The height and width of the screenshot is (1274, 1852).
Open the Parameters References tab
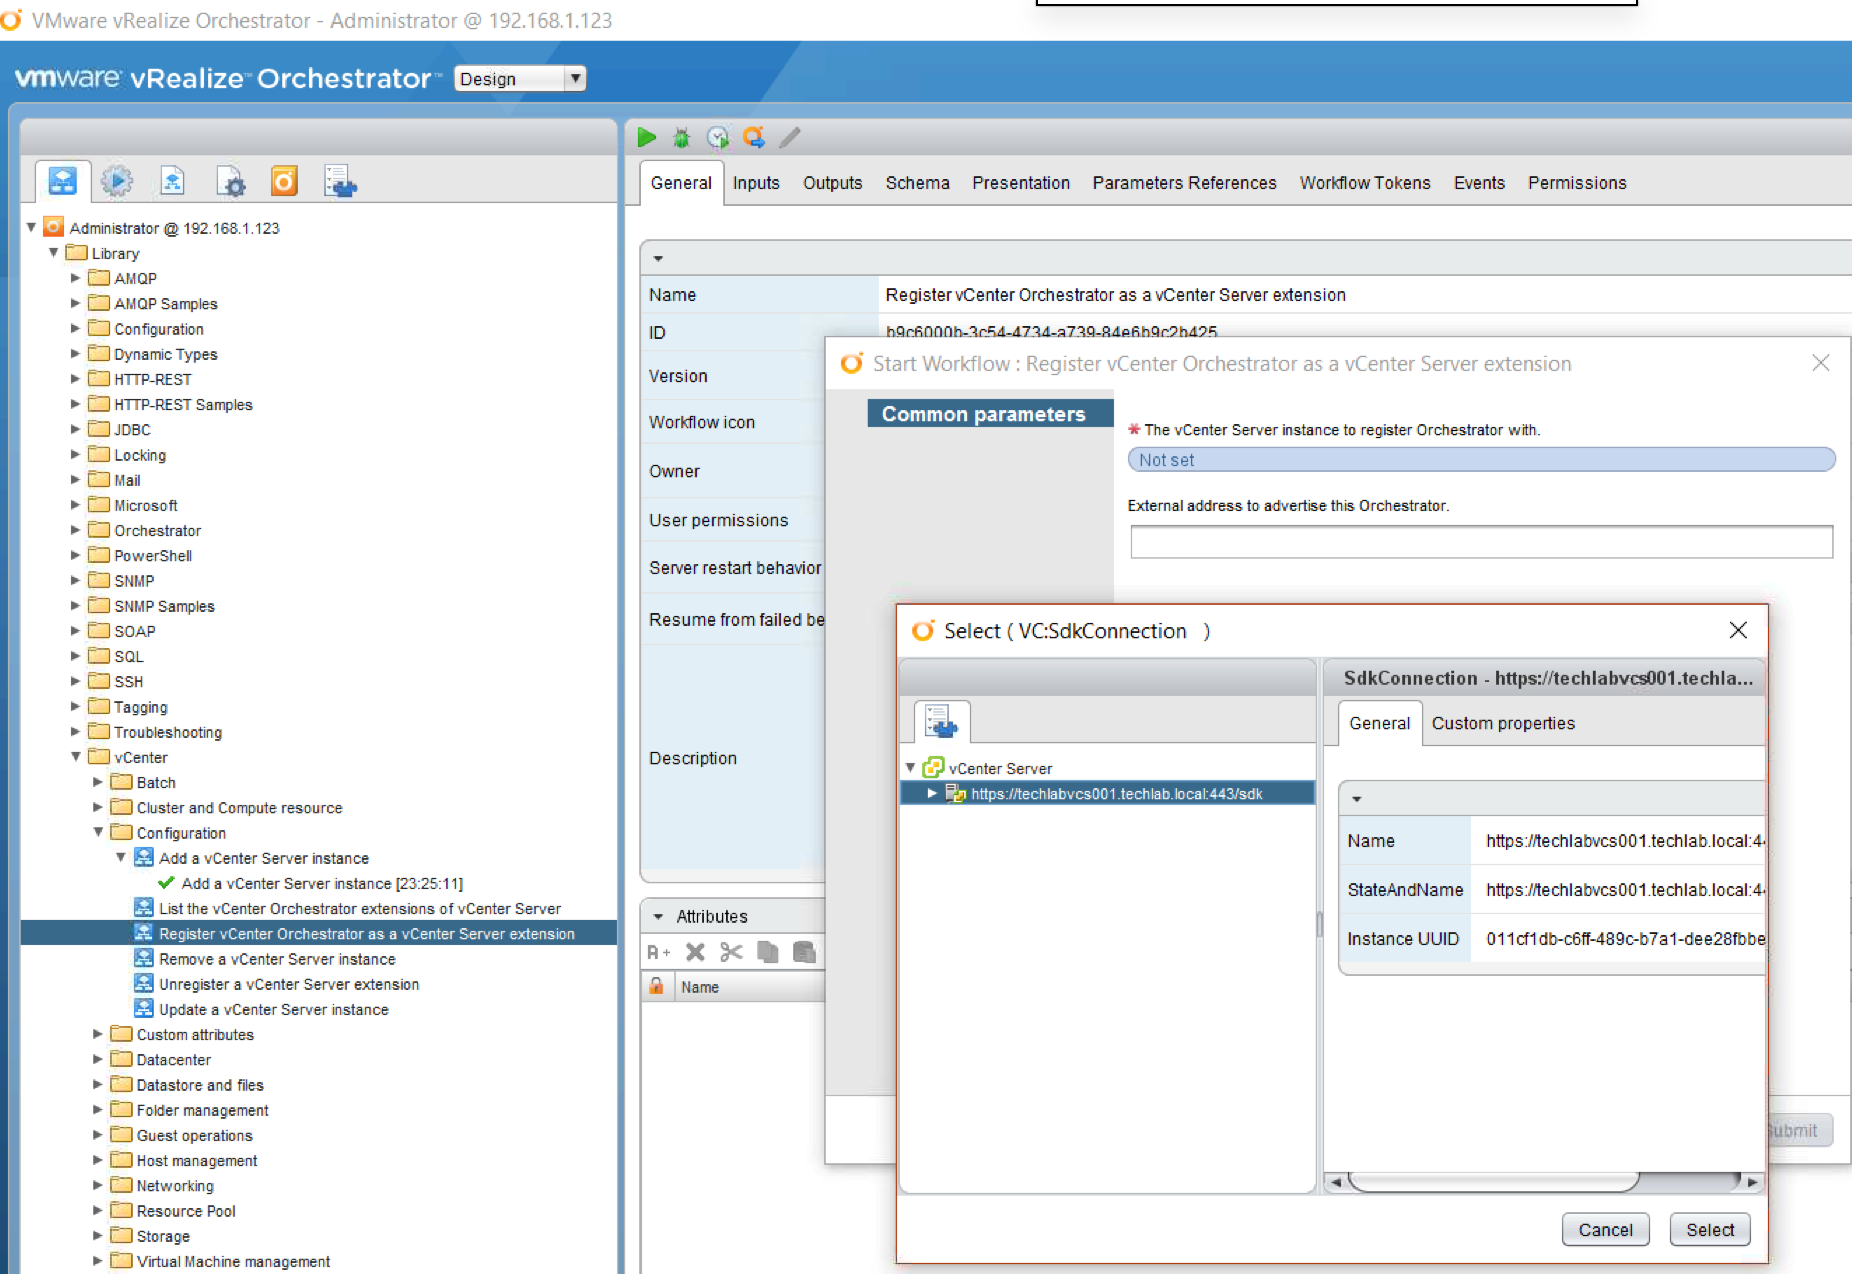coord(1184,183)
